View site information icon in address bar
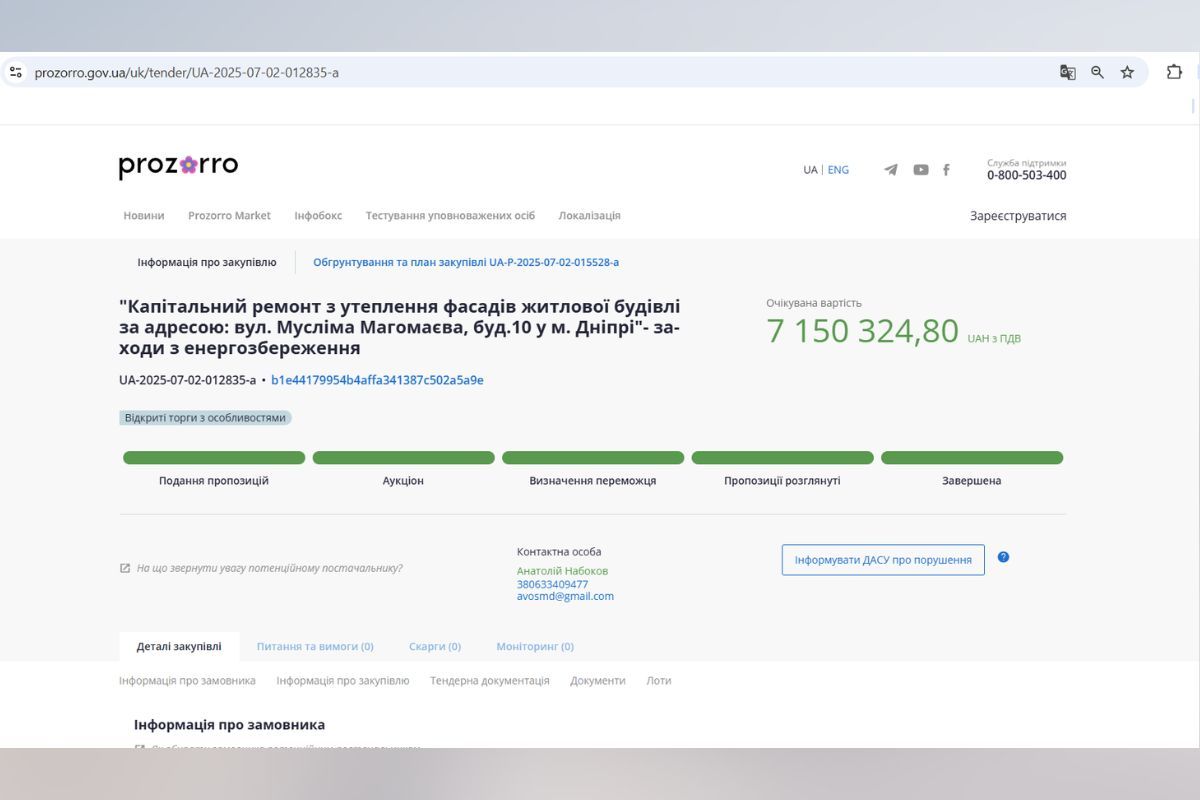1200x800 pixels. tap(16, 72)
